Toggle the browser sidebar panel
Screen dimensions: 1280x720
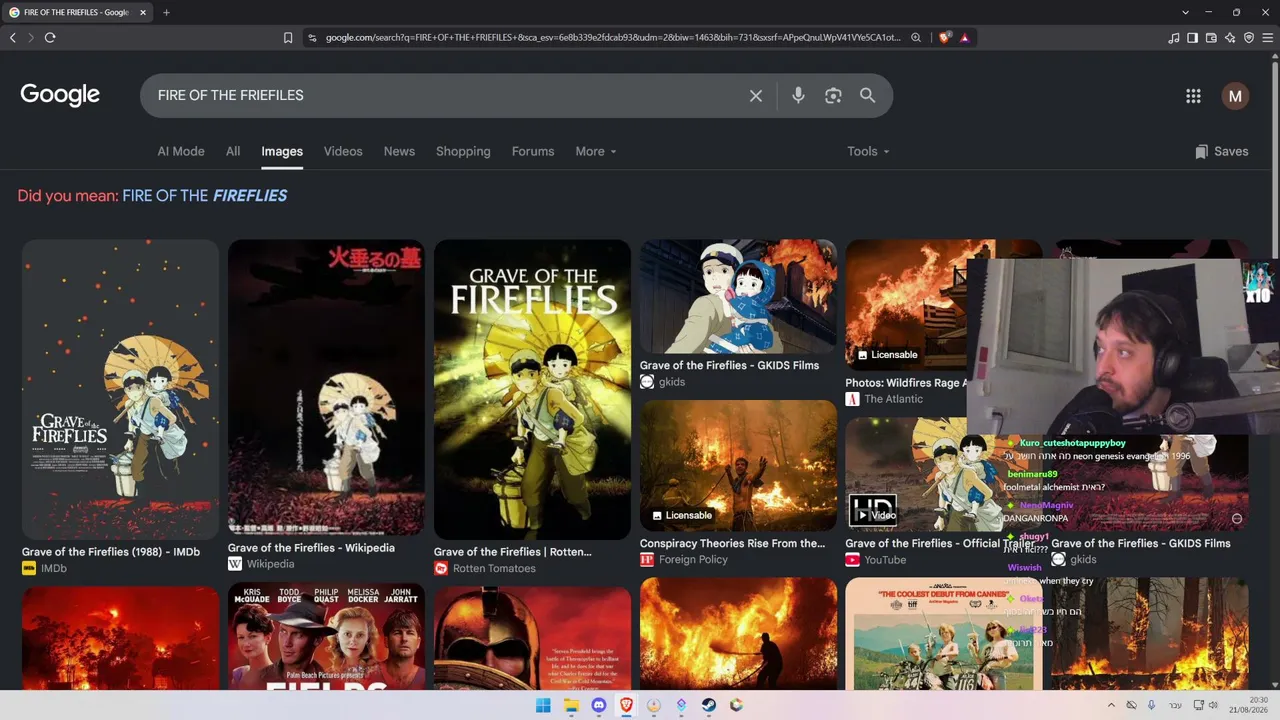tap(1192, 38)
